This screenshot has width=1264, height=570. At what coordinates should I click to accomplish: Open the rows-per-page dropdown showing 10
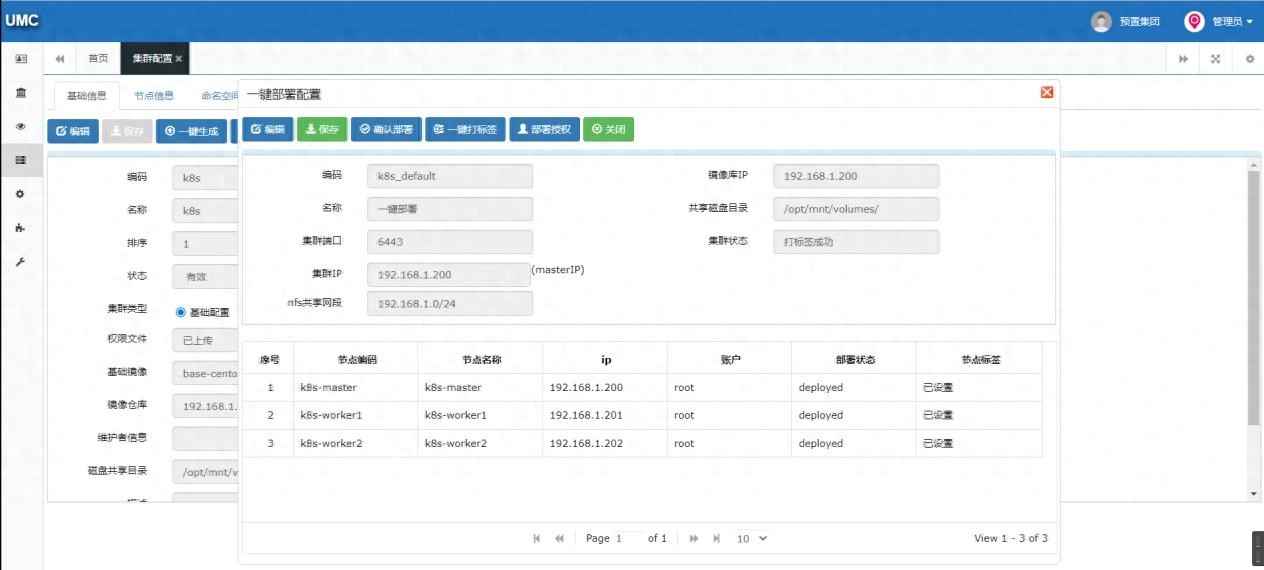coord(752,538)
